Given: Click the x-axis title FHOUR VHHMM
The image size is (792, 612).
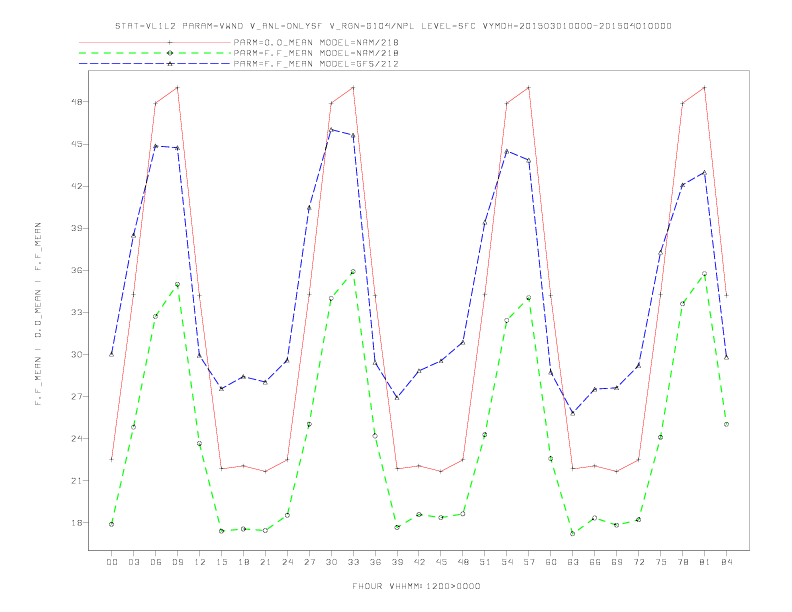Looking at the screenshot, I should [x=416, y=586].
